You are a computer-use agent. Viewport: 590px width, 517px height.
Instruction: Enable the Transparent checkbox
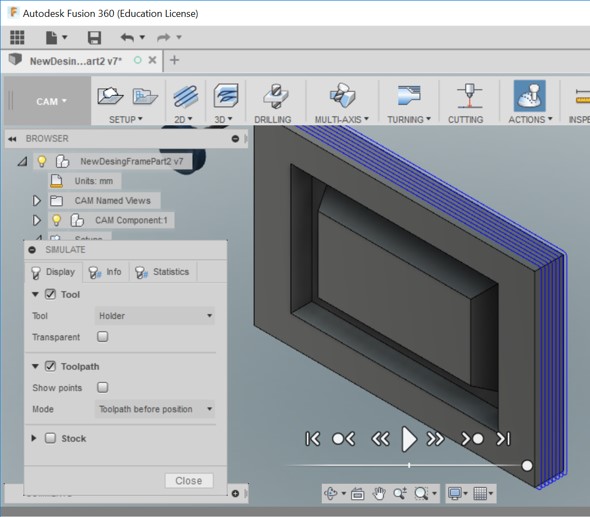click(x=102, y=336)
